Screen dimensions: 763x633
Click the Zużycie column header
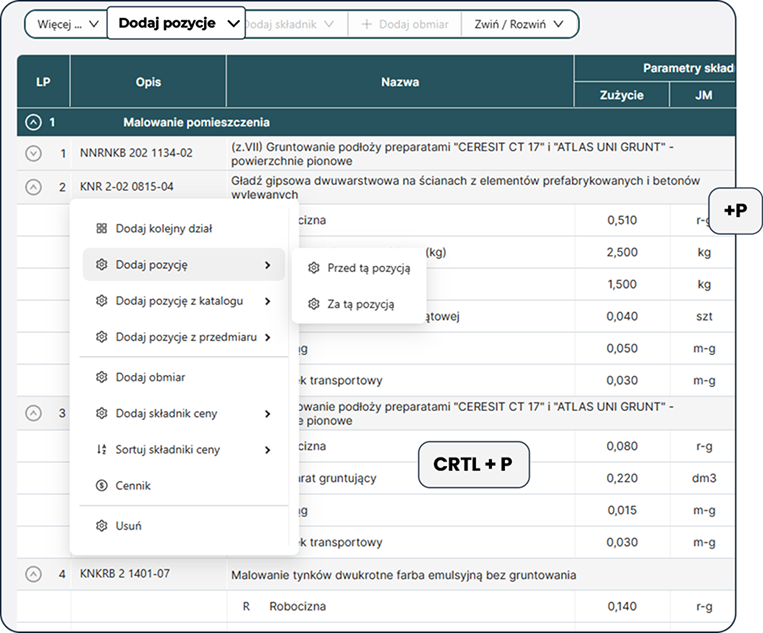(x=623, y=95)
